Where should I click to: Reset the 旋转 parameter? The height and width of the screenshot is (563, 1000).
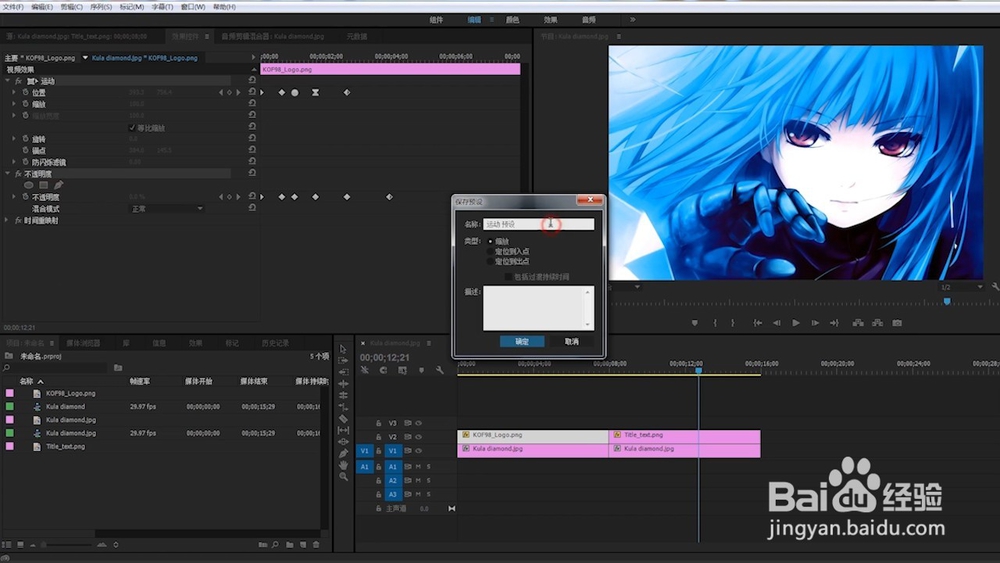[x=252, y=138]
